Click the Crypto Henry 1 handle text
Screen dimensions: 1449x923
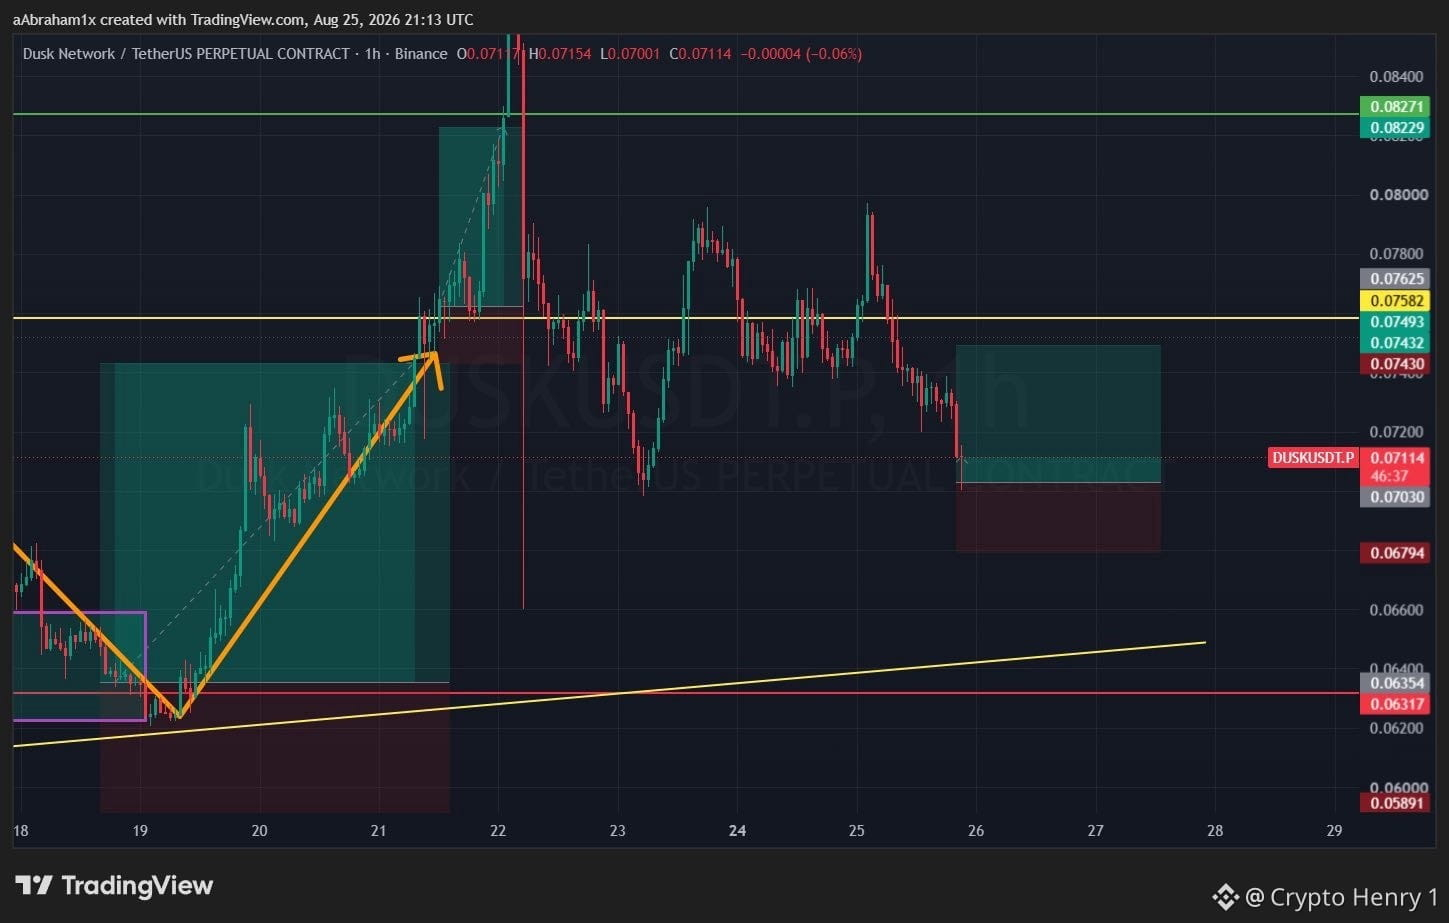coord(1353,898)
